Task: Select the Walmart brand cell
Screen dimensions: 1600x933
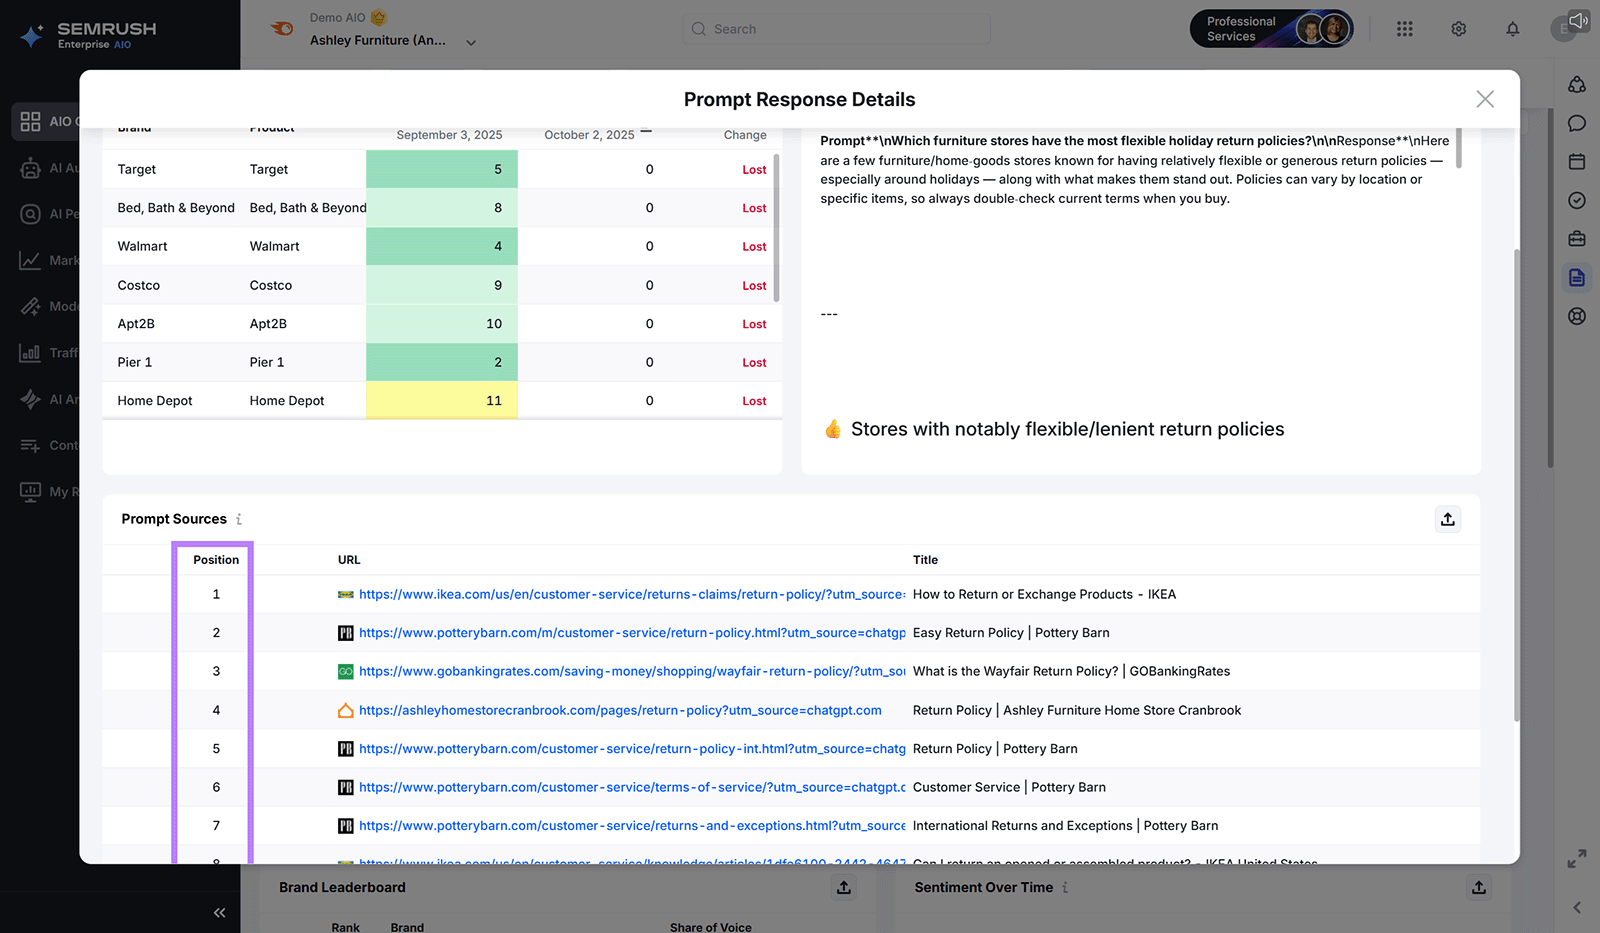Action: (142, 246)
